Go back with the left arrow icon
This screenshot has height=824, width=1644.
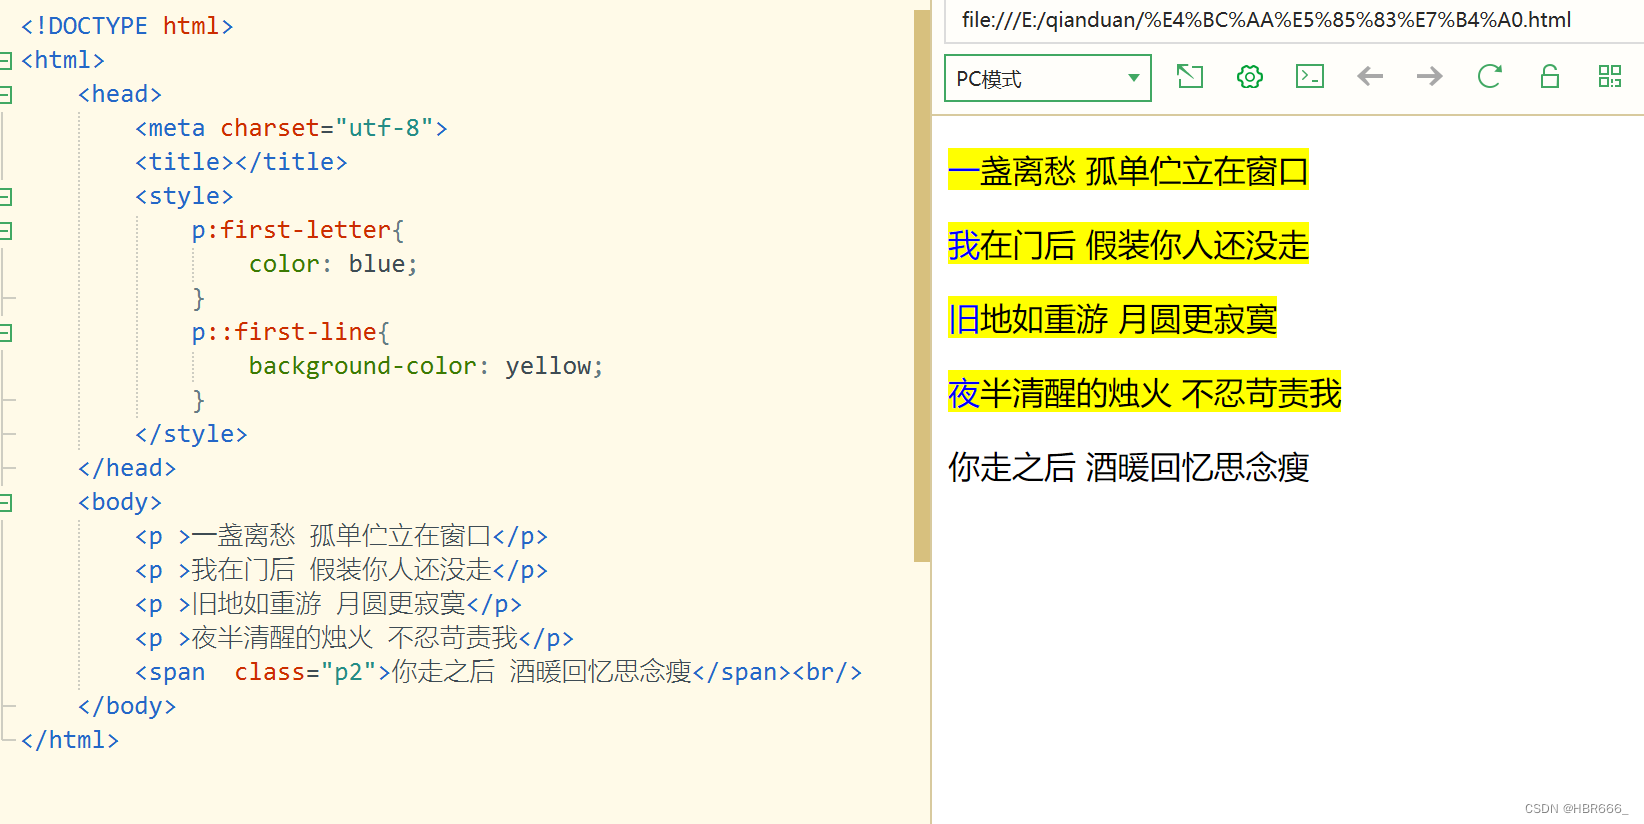click(1370, 76)
